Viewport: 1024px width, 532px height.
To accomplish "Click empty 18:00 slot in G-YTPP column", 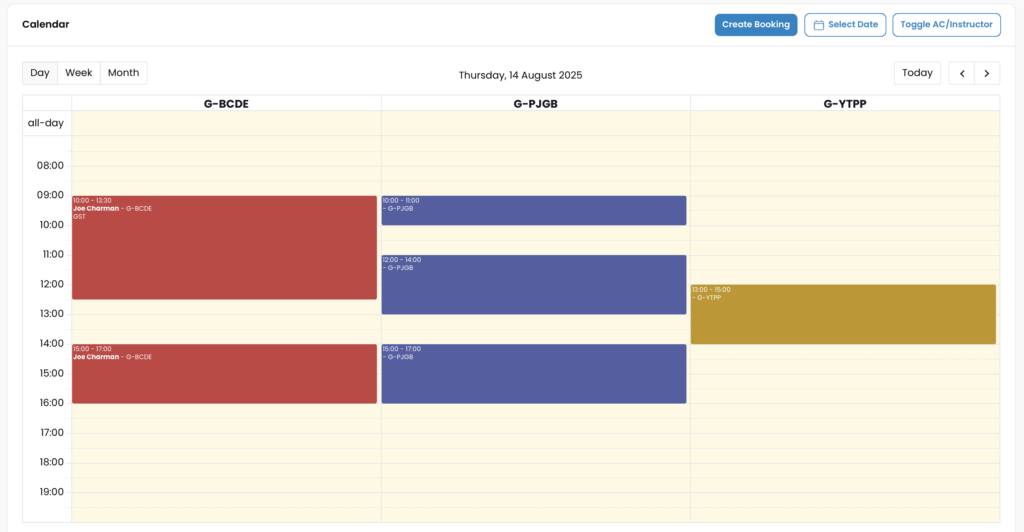I will [x=844, y=470].
